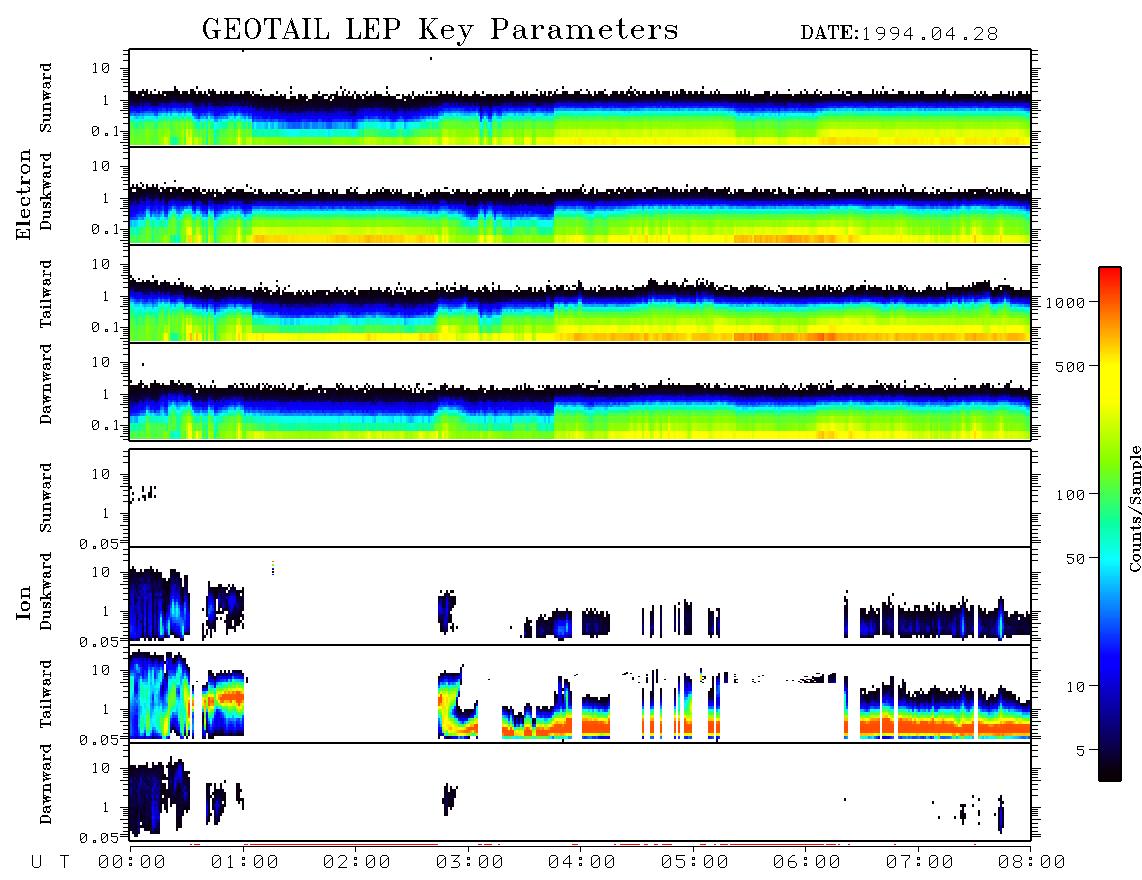Click the Electron Dawnward spectrogram panel
The width and height of the screenshot is (1142, 880).
tap(580, 391)
